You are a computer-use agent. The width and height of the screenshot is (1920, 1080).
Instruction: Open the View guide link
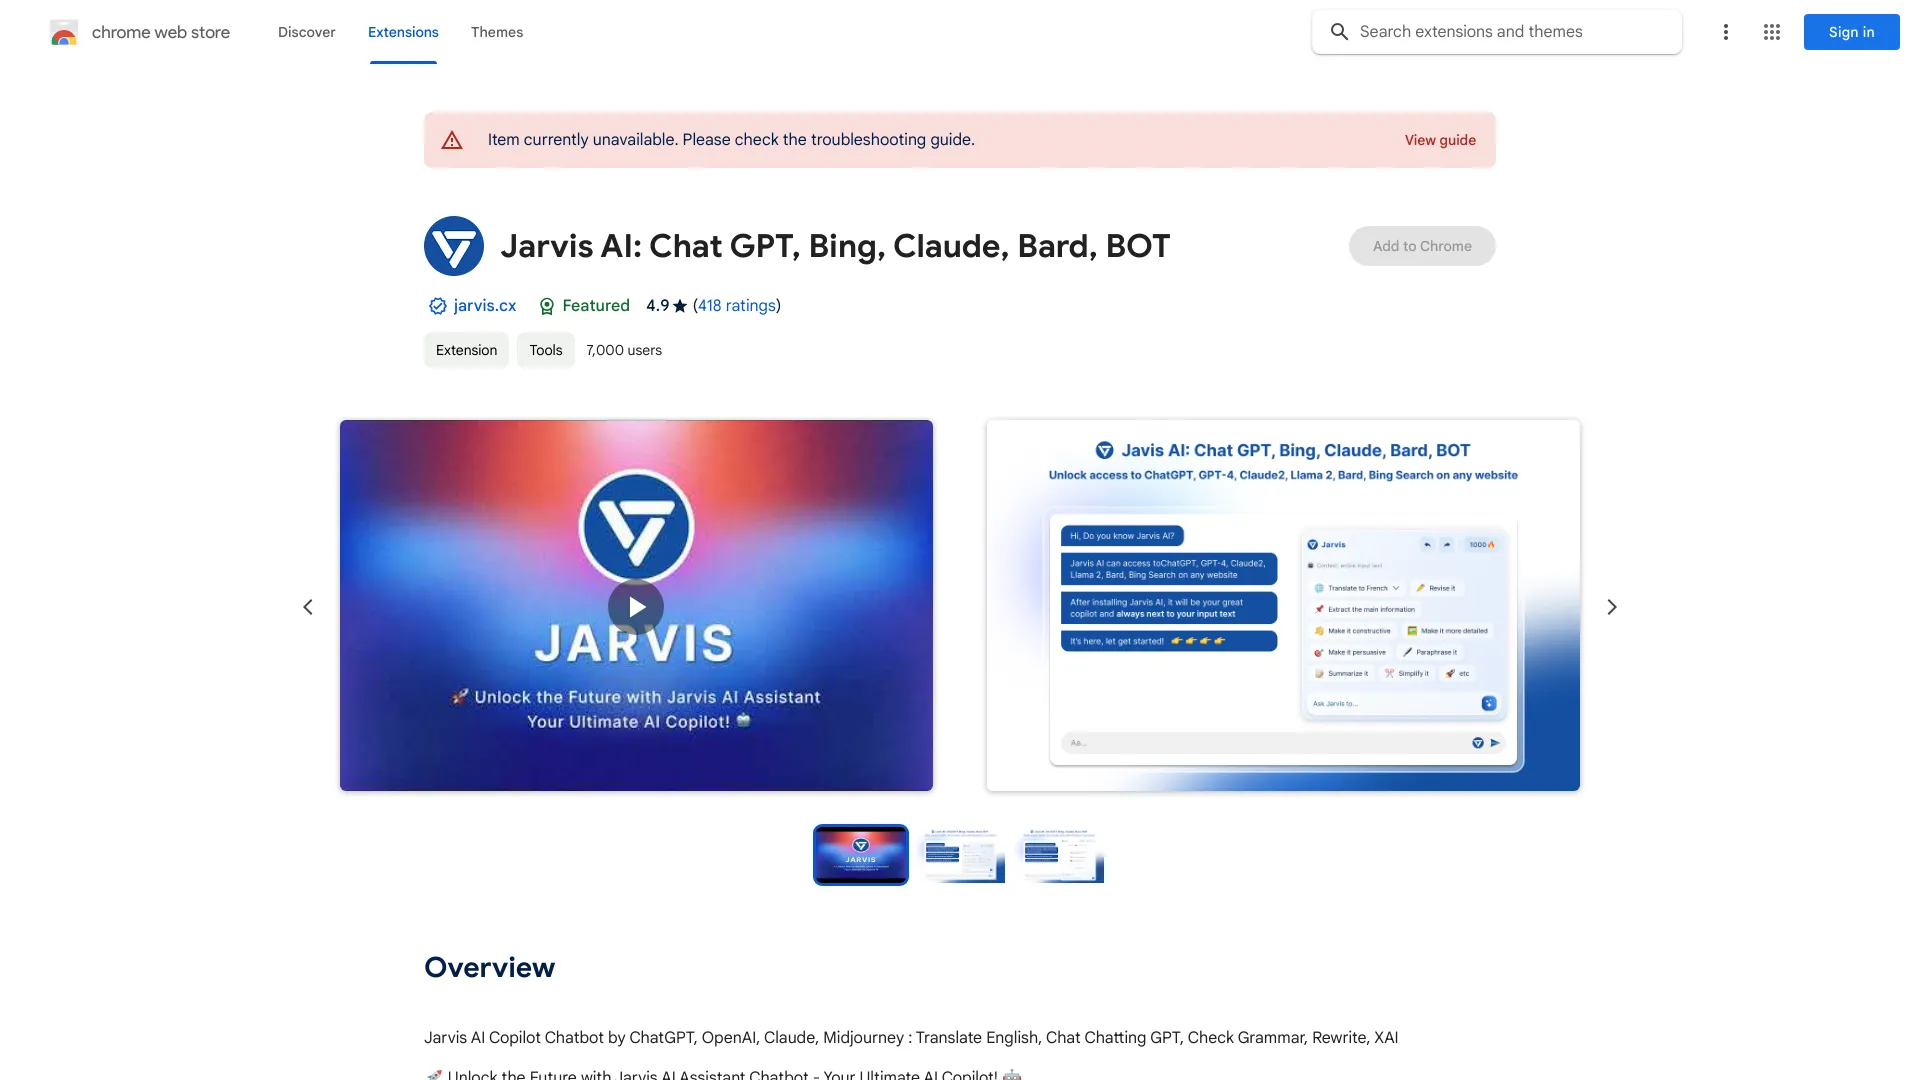pyautogui.click(x=1440, y=140)
